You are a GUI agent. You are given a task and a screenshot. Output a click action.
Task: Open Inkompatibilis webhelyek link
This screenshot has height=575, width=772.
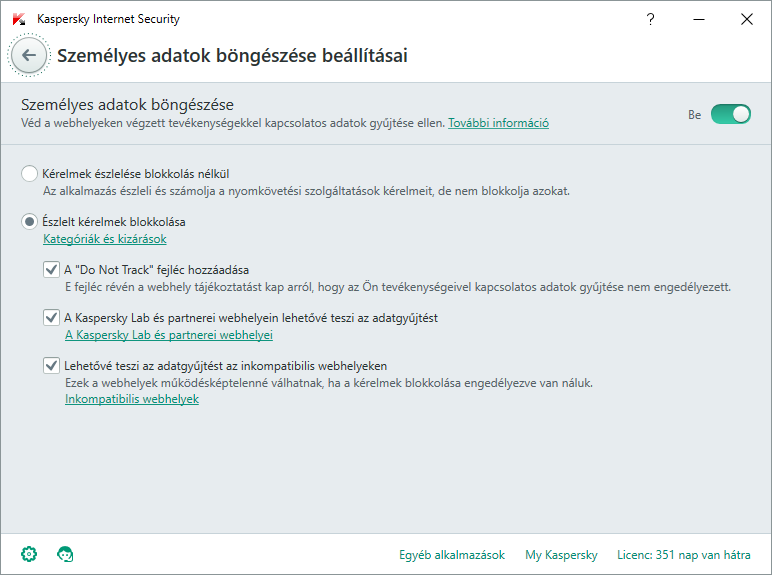[x=132, y=399]
